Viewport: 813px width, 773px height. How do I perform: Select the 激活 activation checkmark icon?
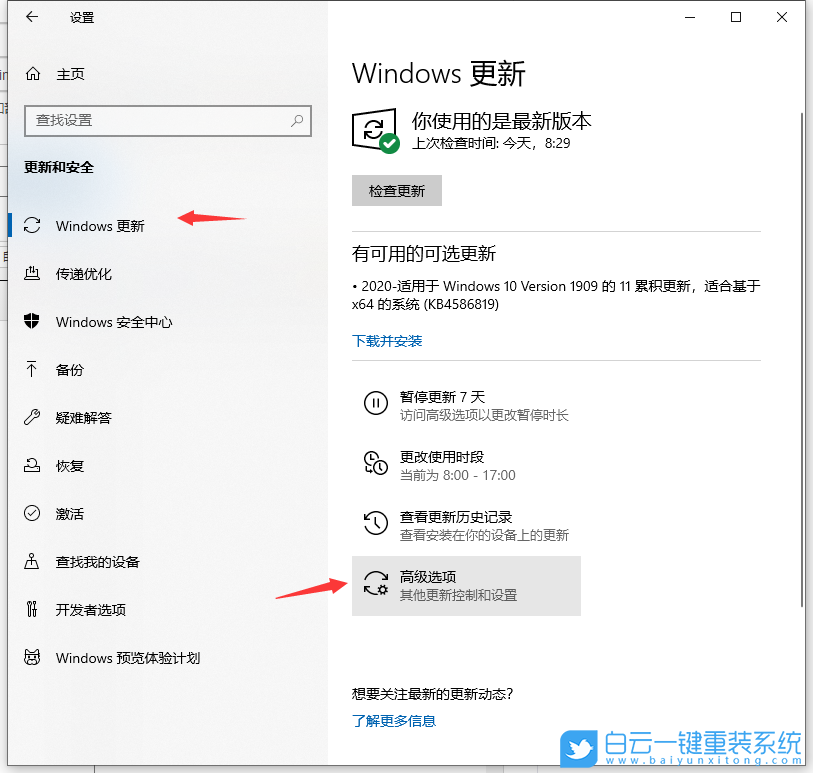(x=30, y=514)
